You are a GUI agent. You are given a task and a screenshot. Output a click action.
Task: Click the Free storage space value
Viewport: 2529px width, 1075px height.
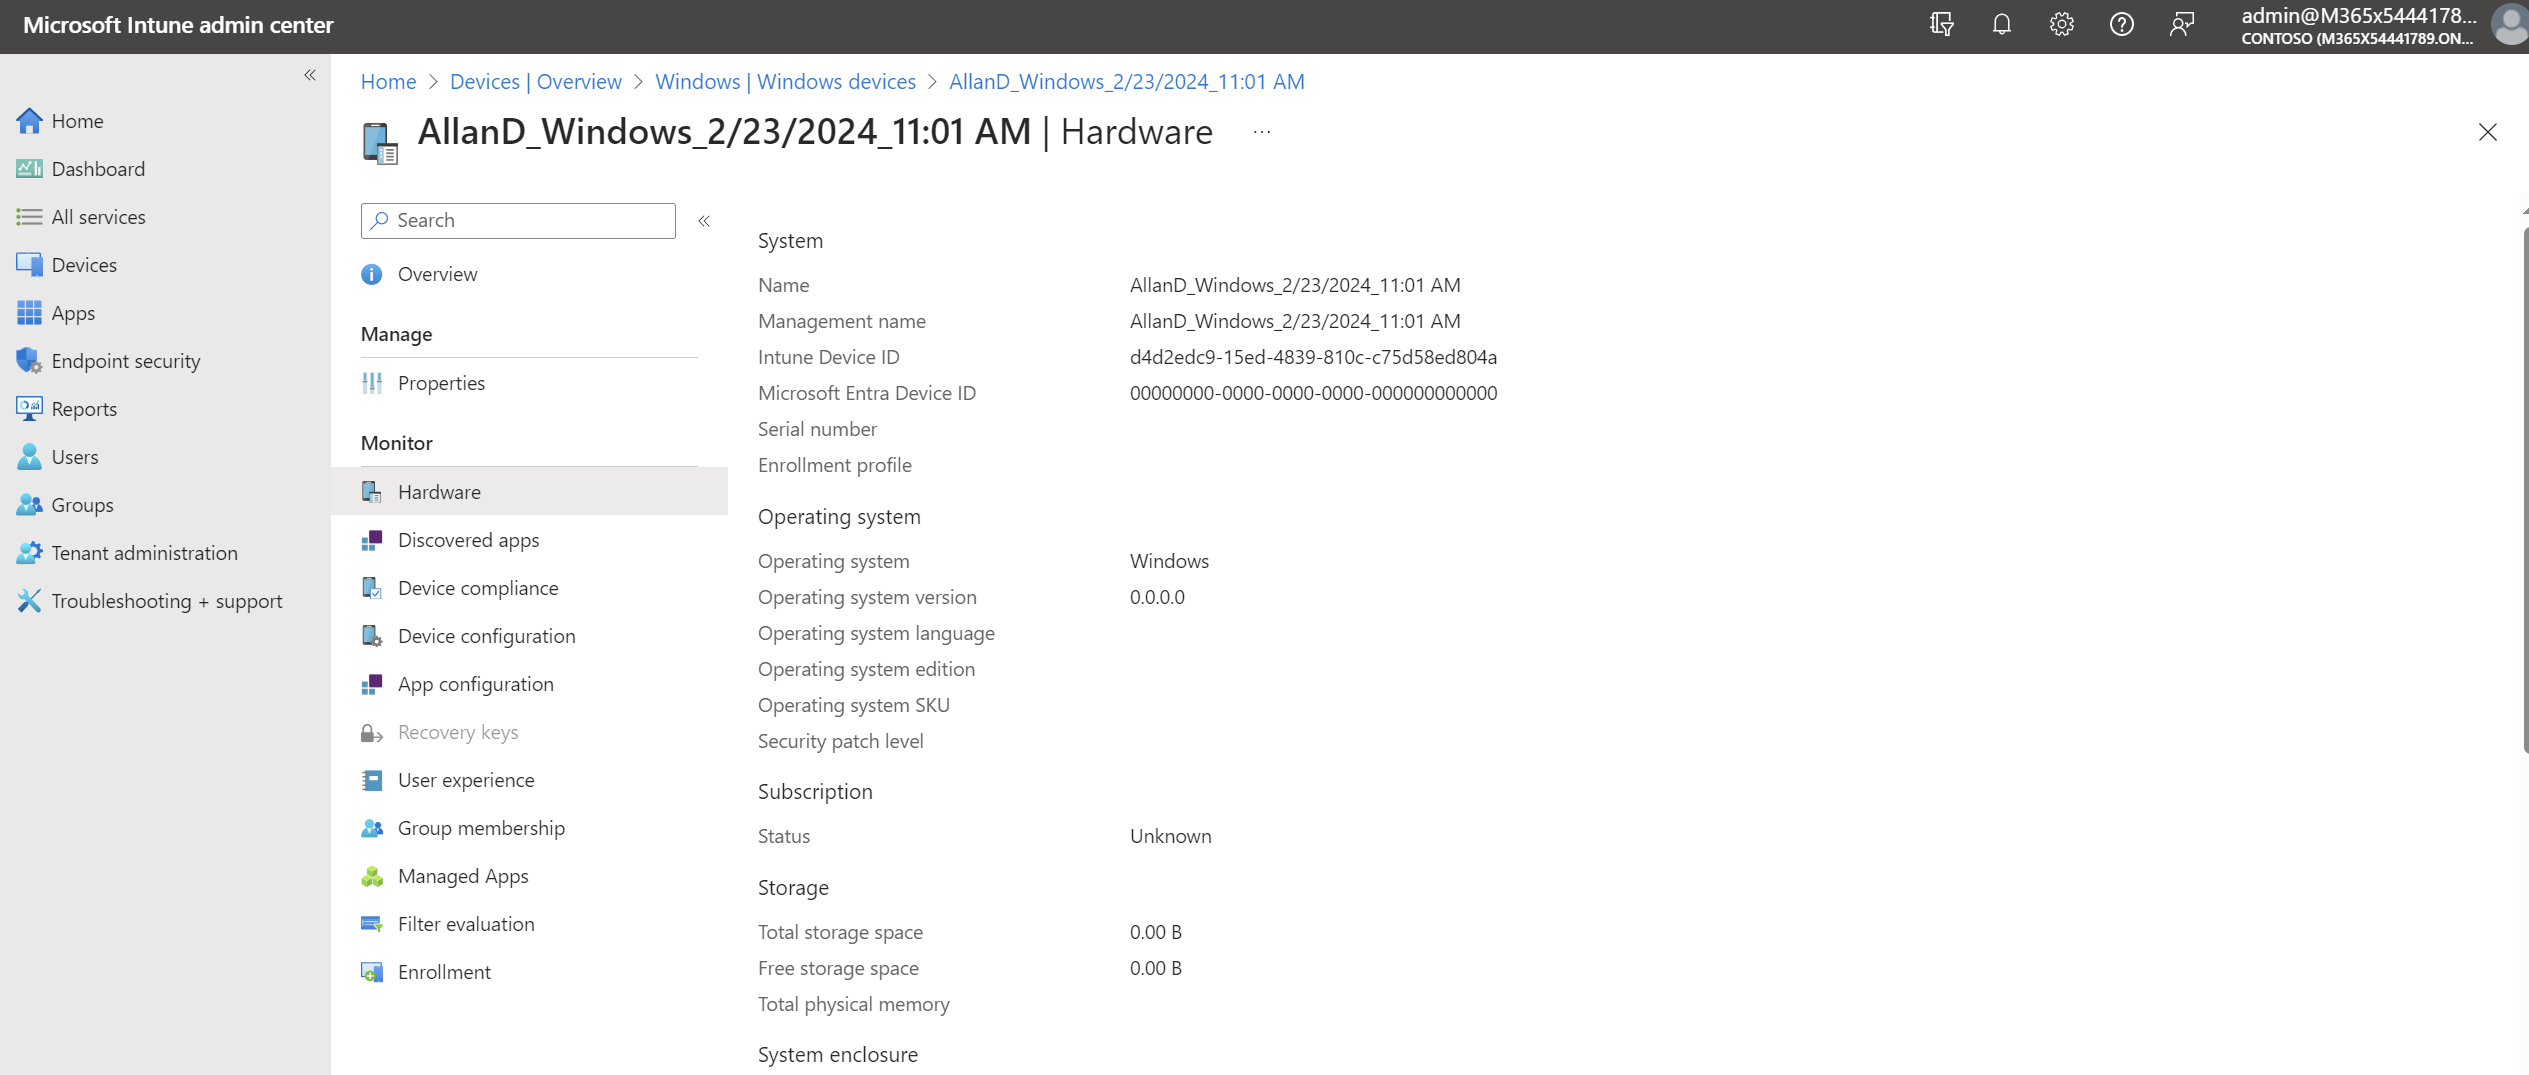tap(1155, 968)
